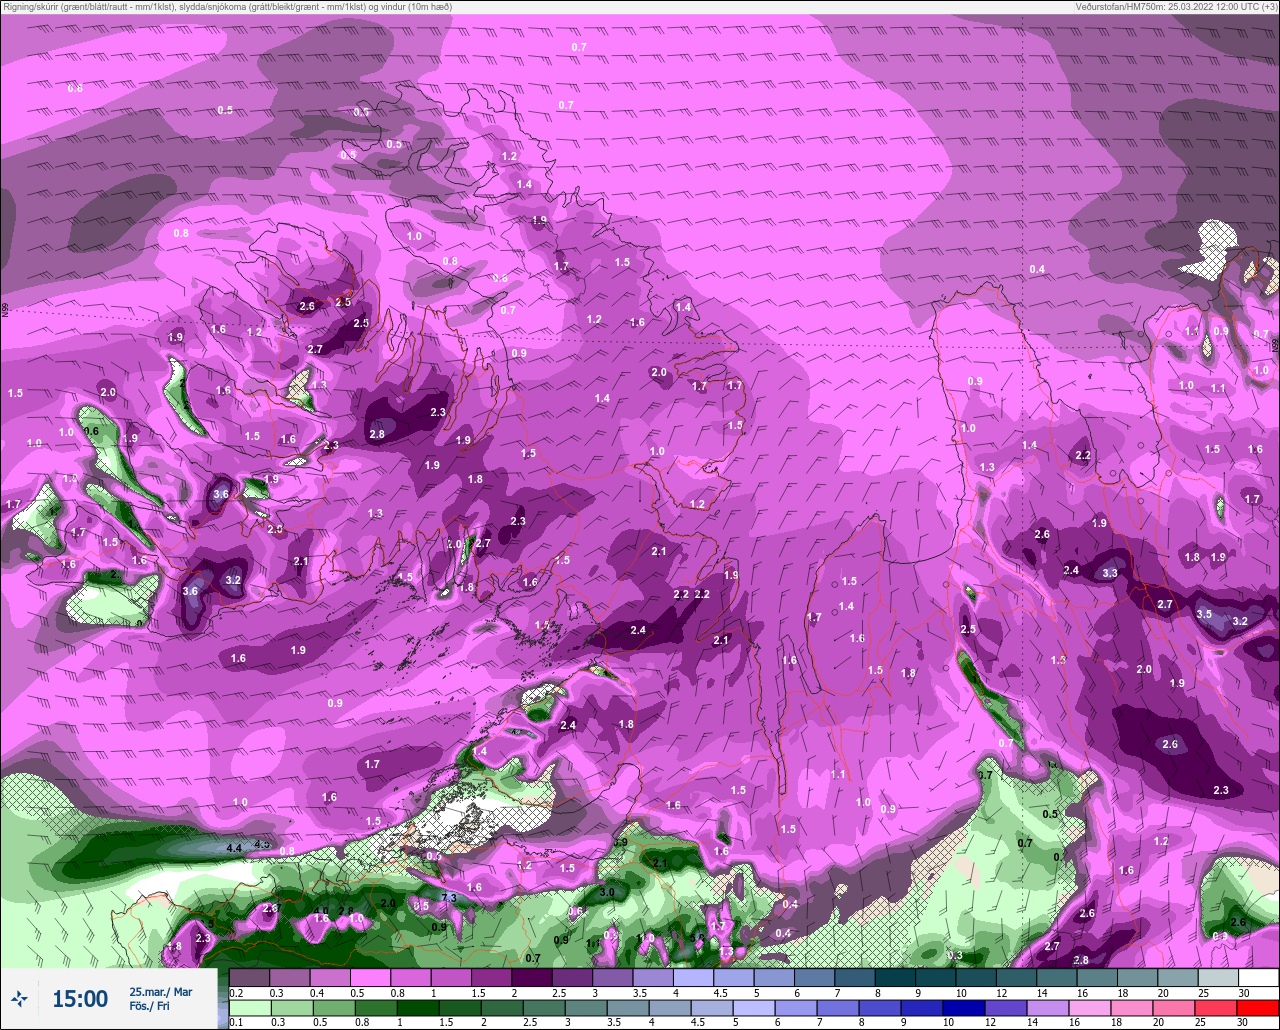Click the light gray 25 swatch in upper legend
The width and height of the screenshot is (1280, 1030).
pos(1218,977)
